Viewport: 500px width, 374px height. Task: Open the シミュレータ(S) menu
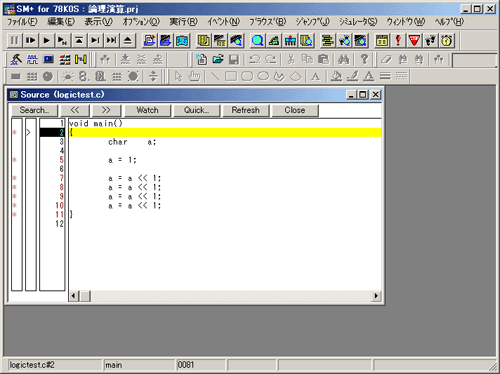tap(358, 22)
